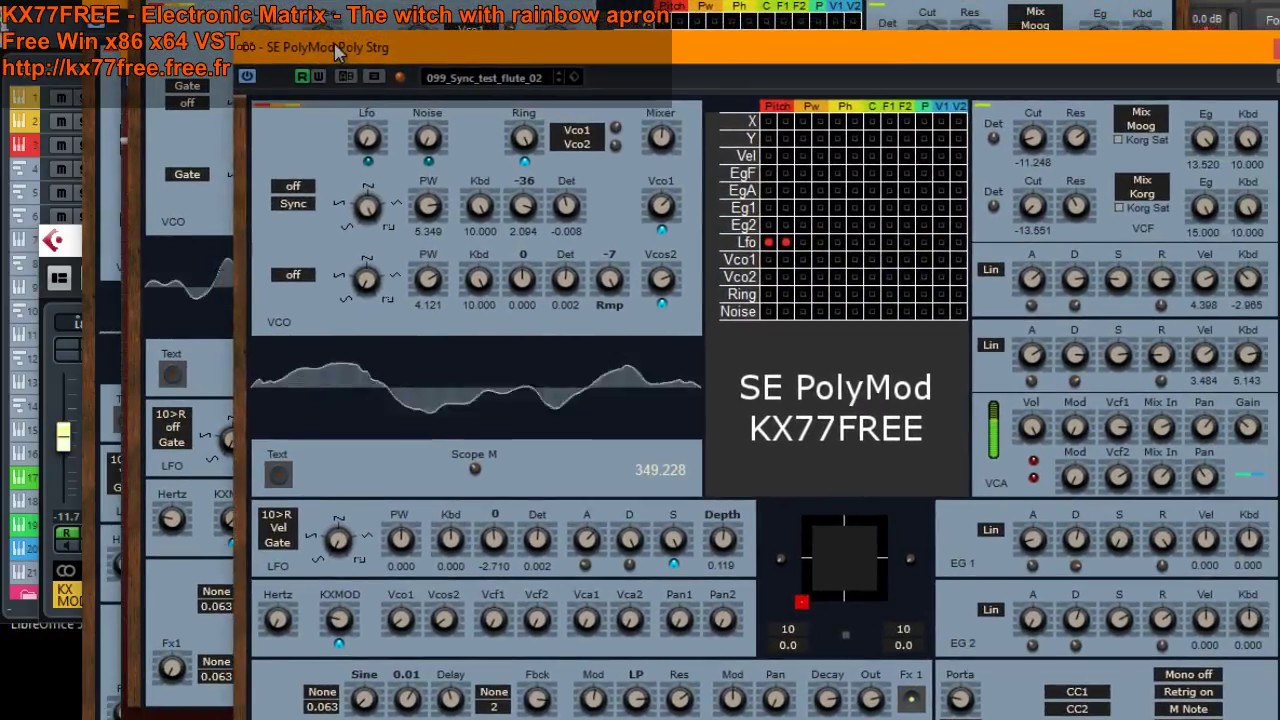Open the Vco1 Vco2 ring source selector
This screenshot has height=720, width=1280.
click(x=577, y=137)
